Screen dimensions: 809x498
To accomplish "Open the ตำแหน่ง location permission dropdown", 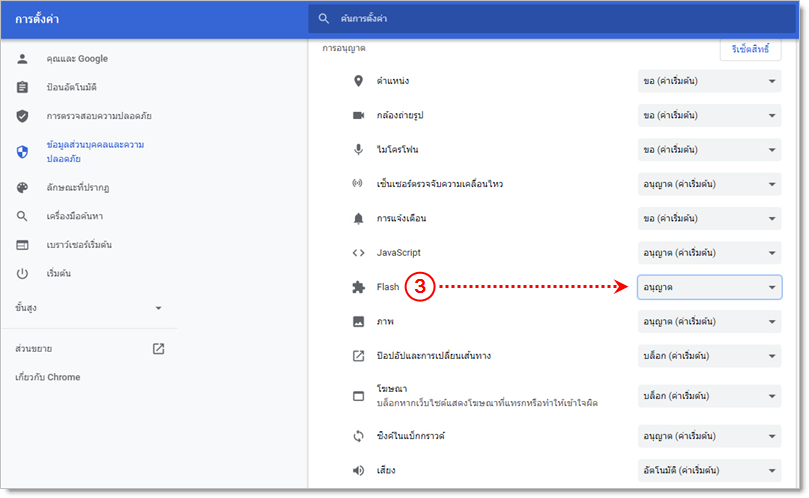I will click(x=709, y=81).
